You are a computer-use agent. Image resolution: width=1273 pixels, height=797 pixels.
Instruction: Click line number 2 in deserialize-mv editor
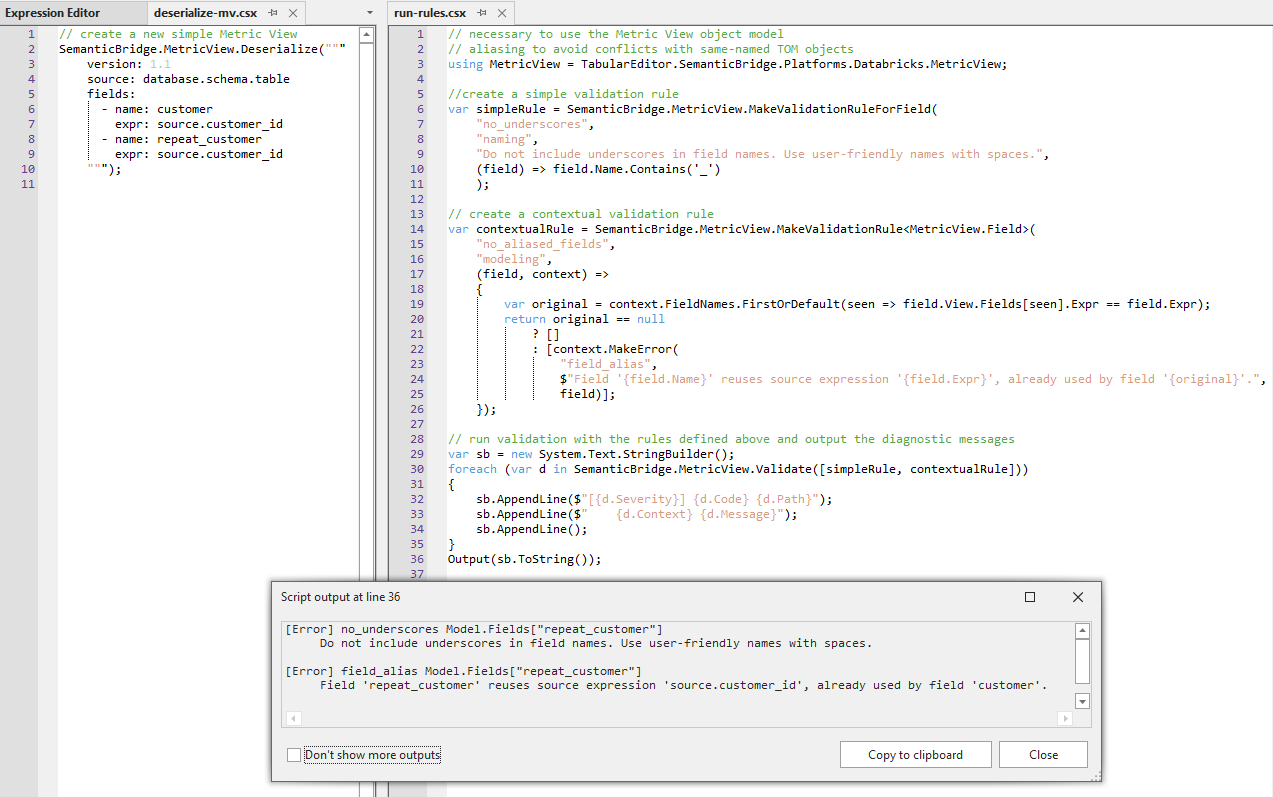click(x=33, y=49)
